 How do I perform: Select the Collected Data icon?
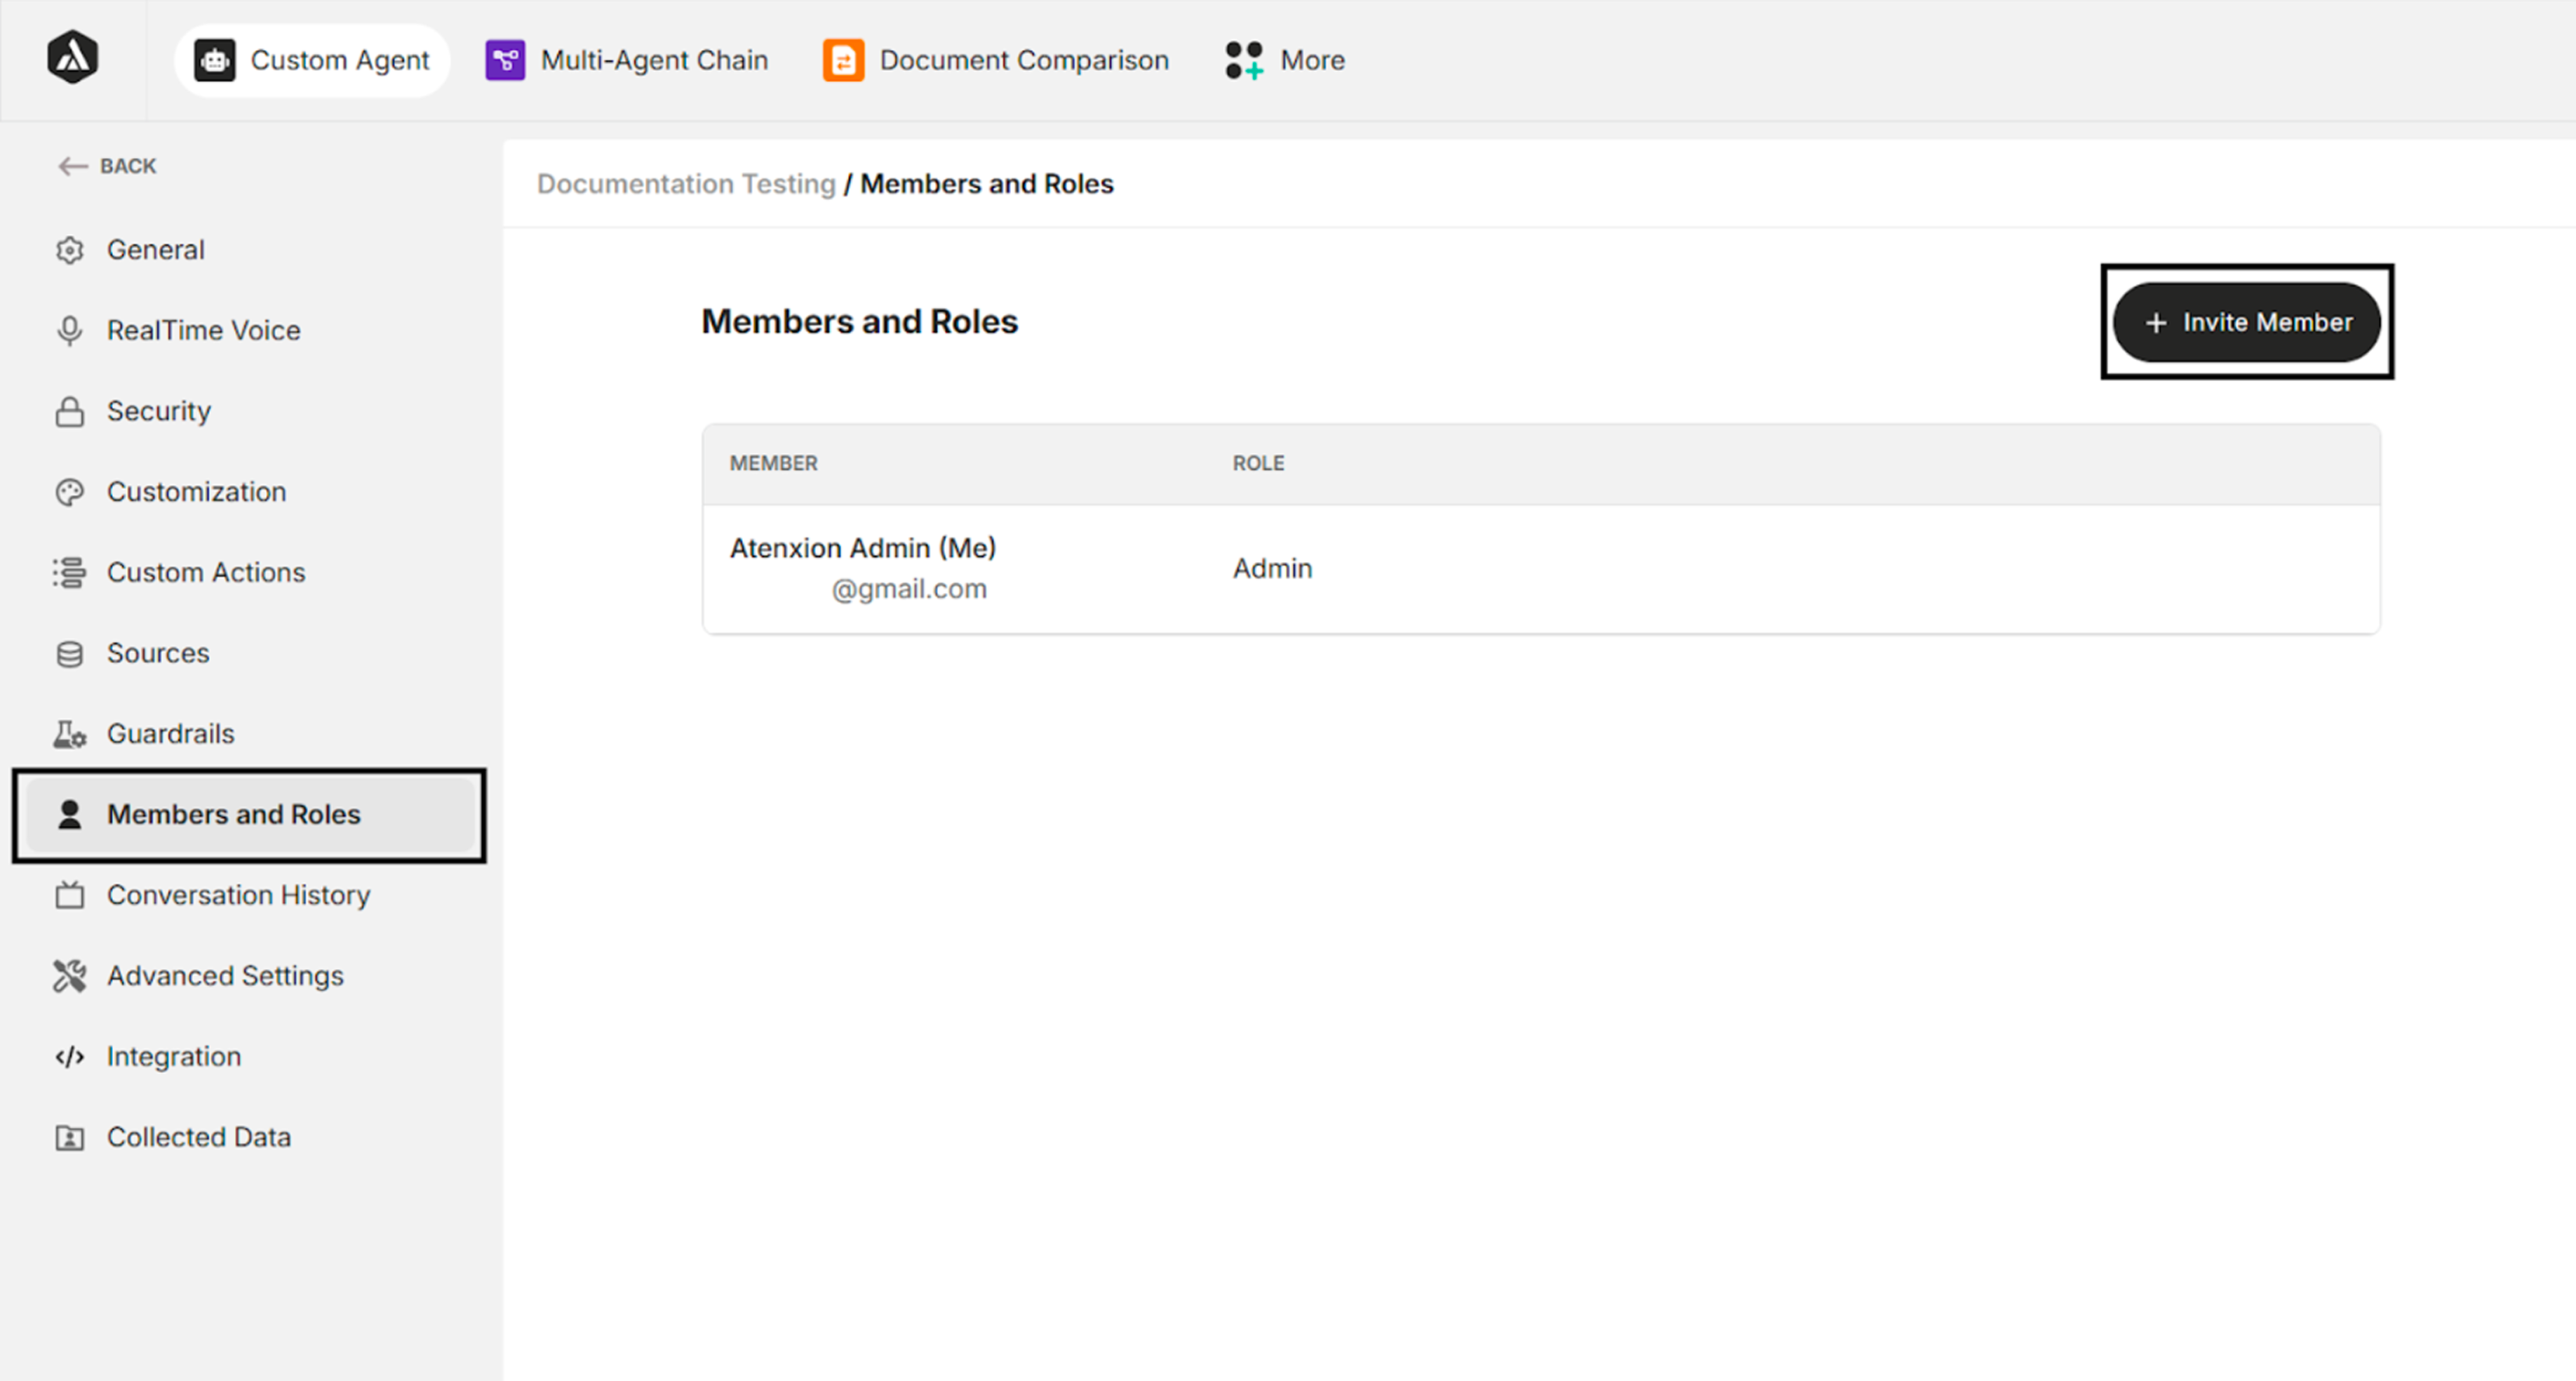pyautogui.click(x=70, y=1137)
